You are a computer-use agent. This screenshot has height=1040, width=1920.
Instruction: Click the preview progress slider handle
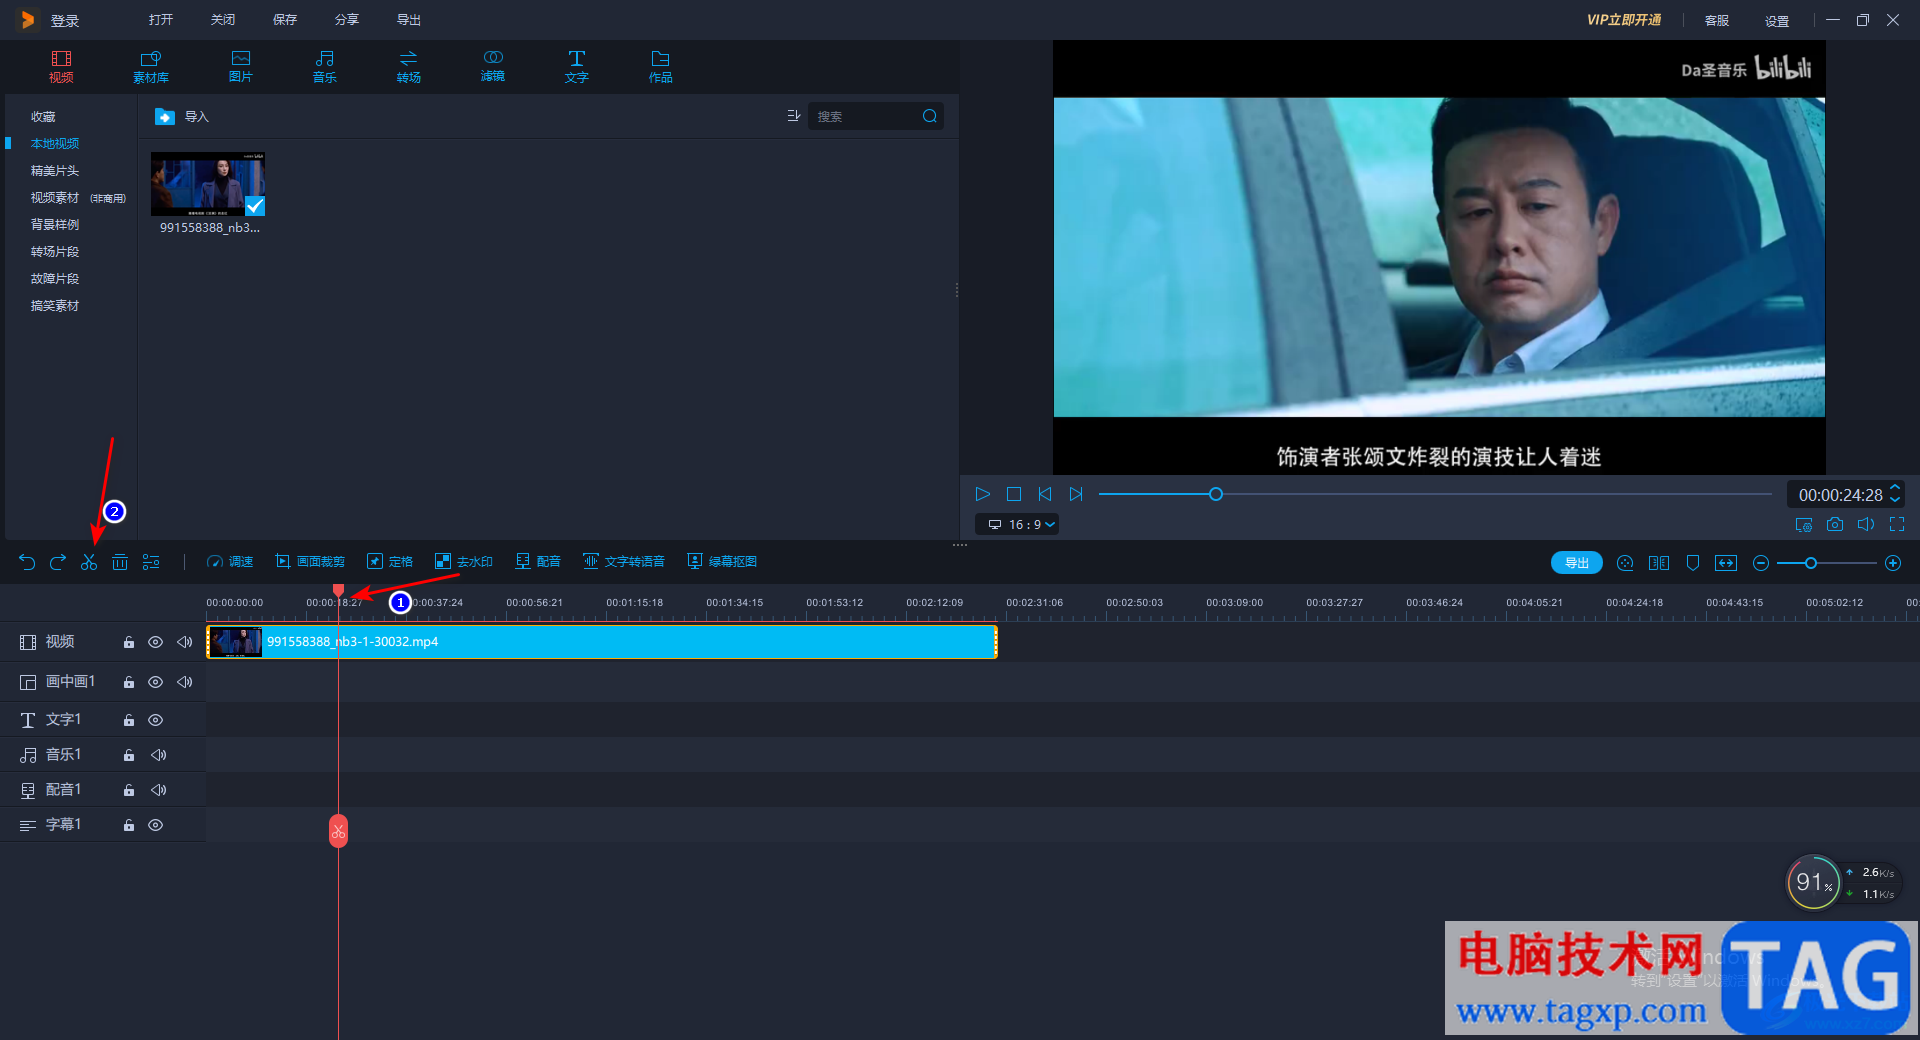coord(1216,494)
